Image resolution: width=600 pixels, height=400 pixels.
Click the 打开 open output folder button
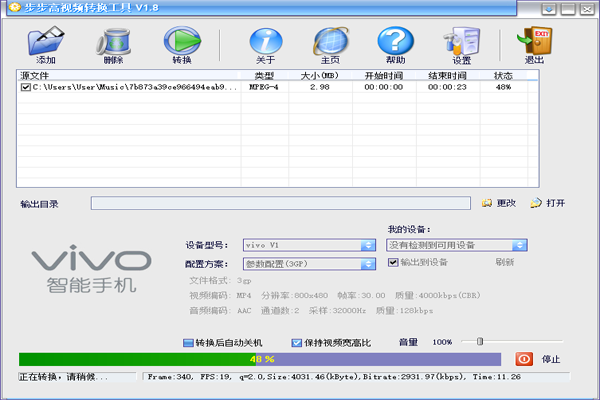coord(548,203)
